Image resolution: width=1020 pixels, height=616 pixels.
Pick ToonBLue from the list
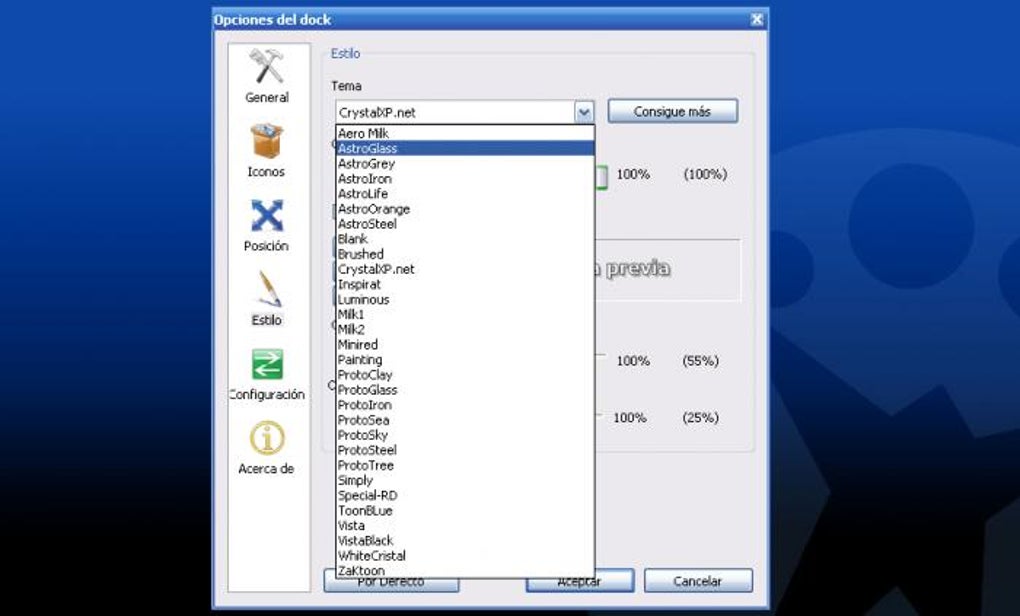[x=465, y=511]
